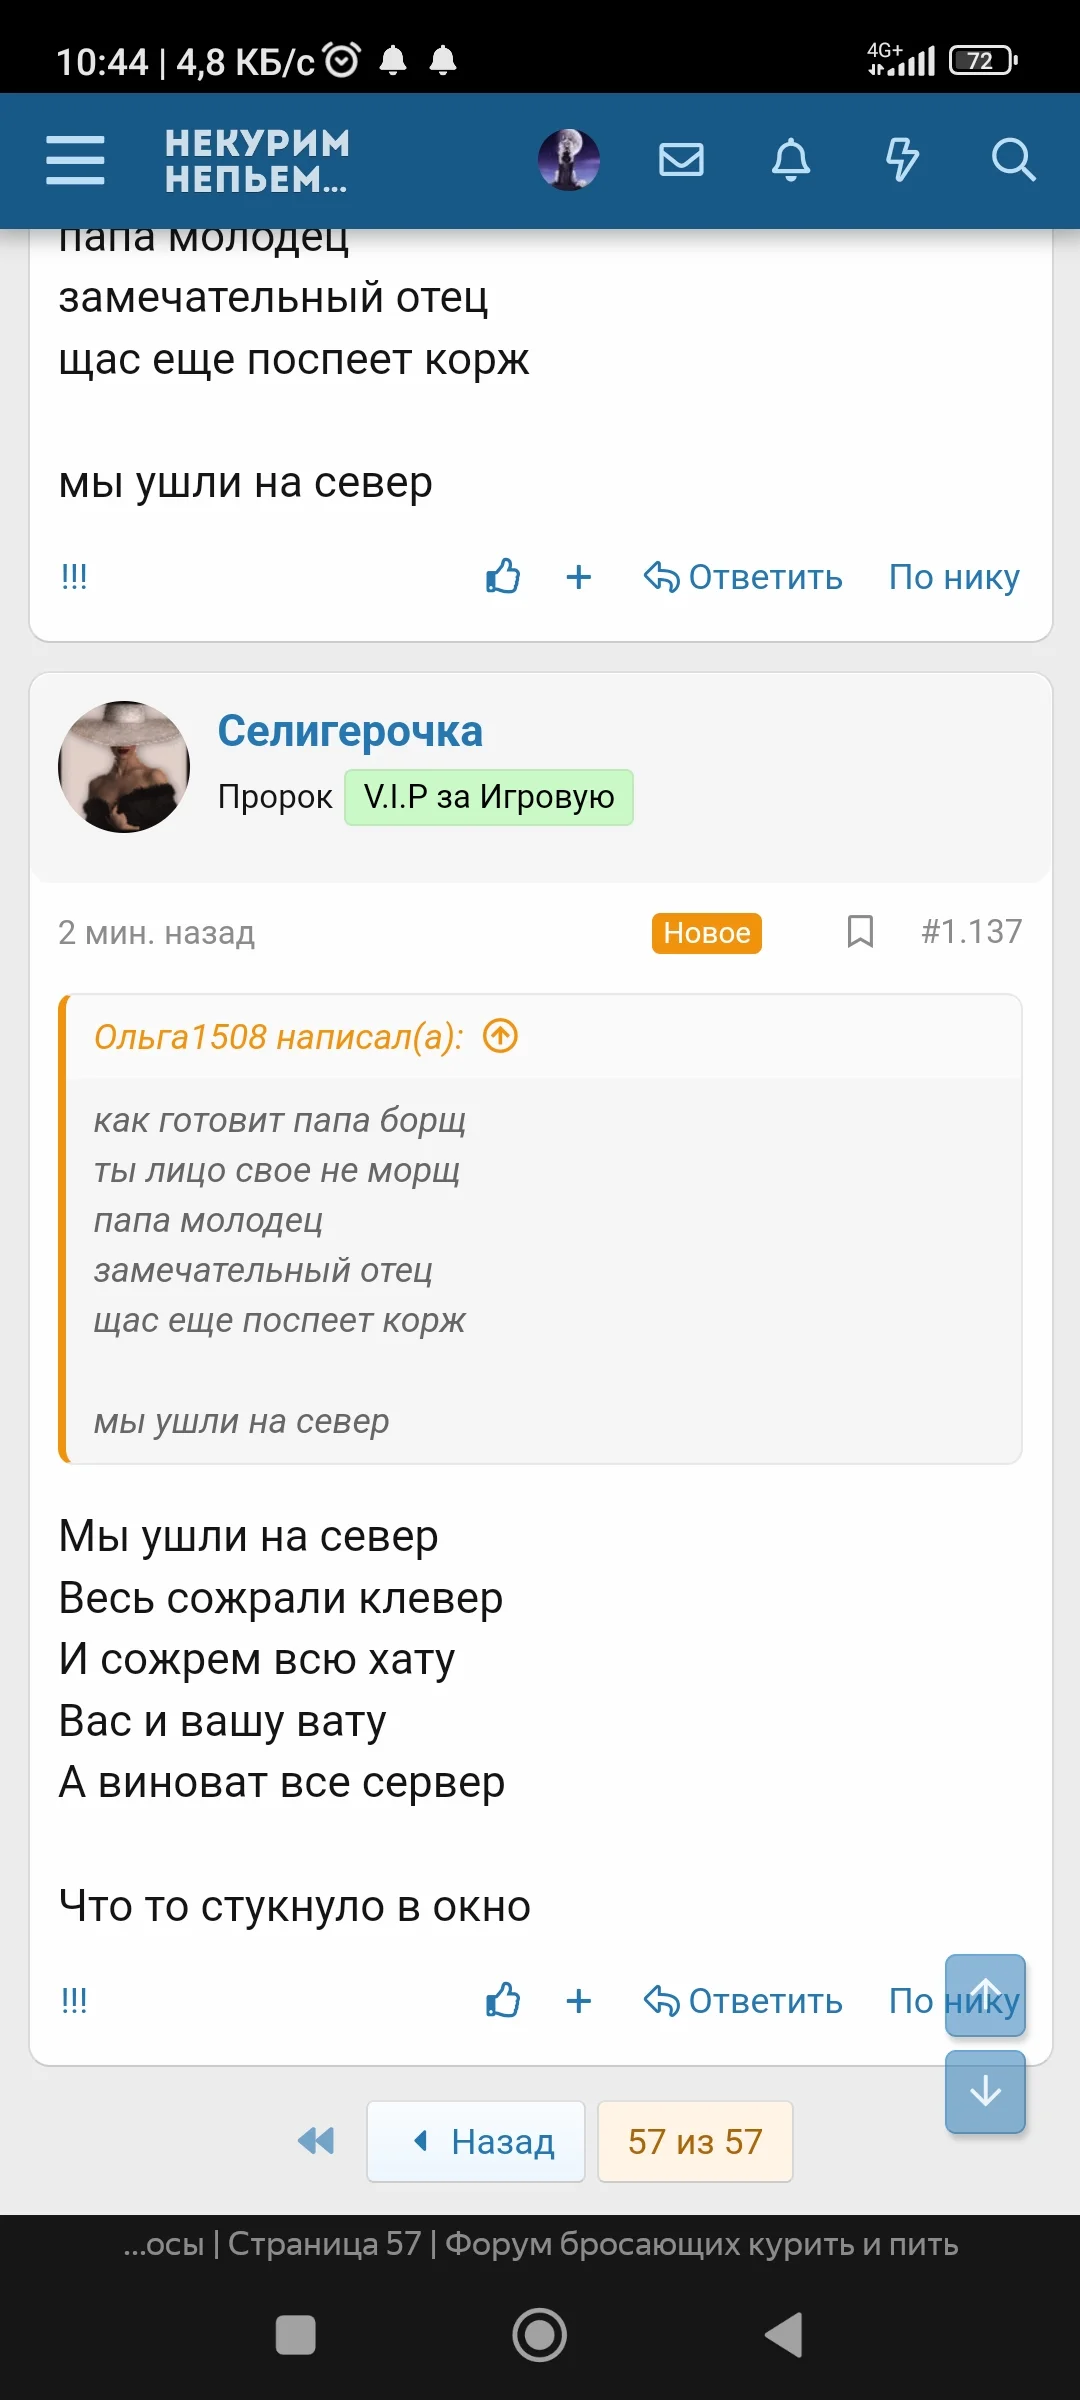Open Селигерочка's profile

click(351, 731)
